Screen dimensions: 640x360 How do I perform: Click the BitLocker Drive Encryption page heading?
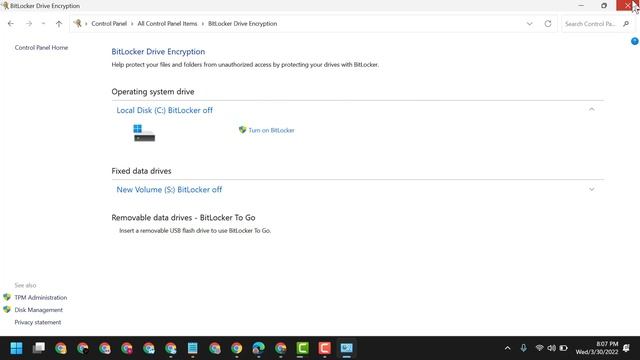158,52
